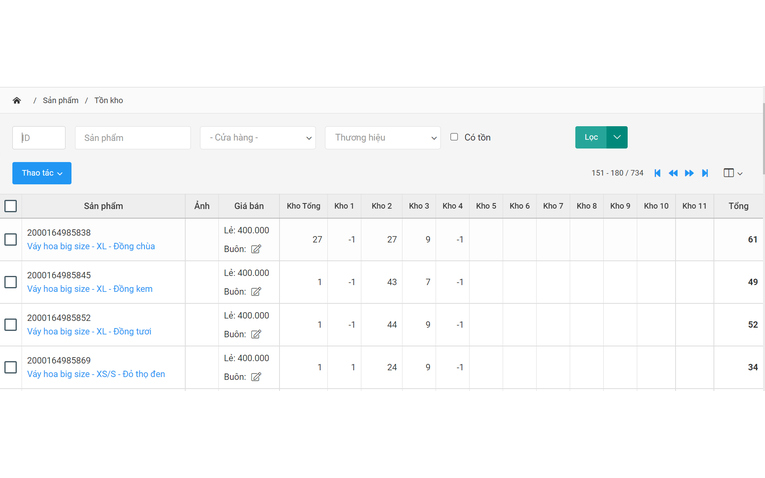Click the Lọc filter button
This screenshot has height=478, width=765.
click(x=591, y=137)
